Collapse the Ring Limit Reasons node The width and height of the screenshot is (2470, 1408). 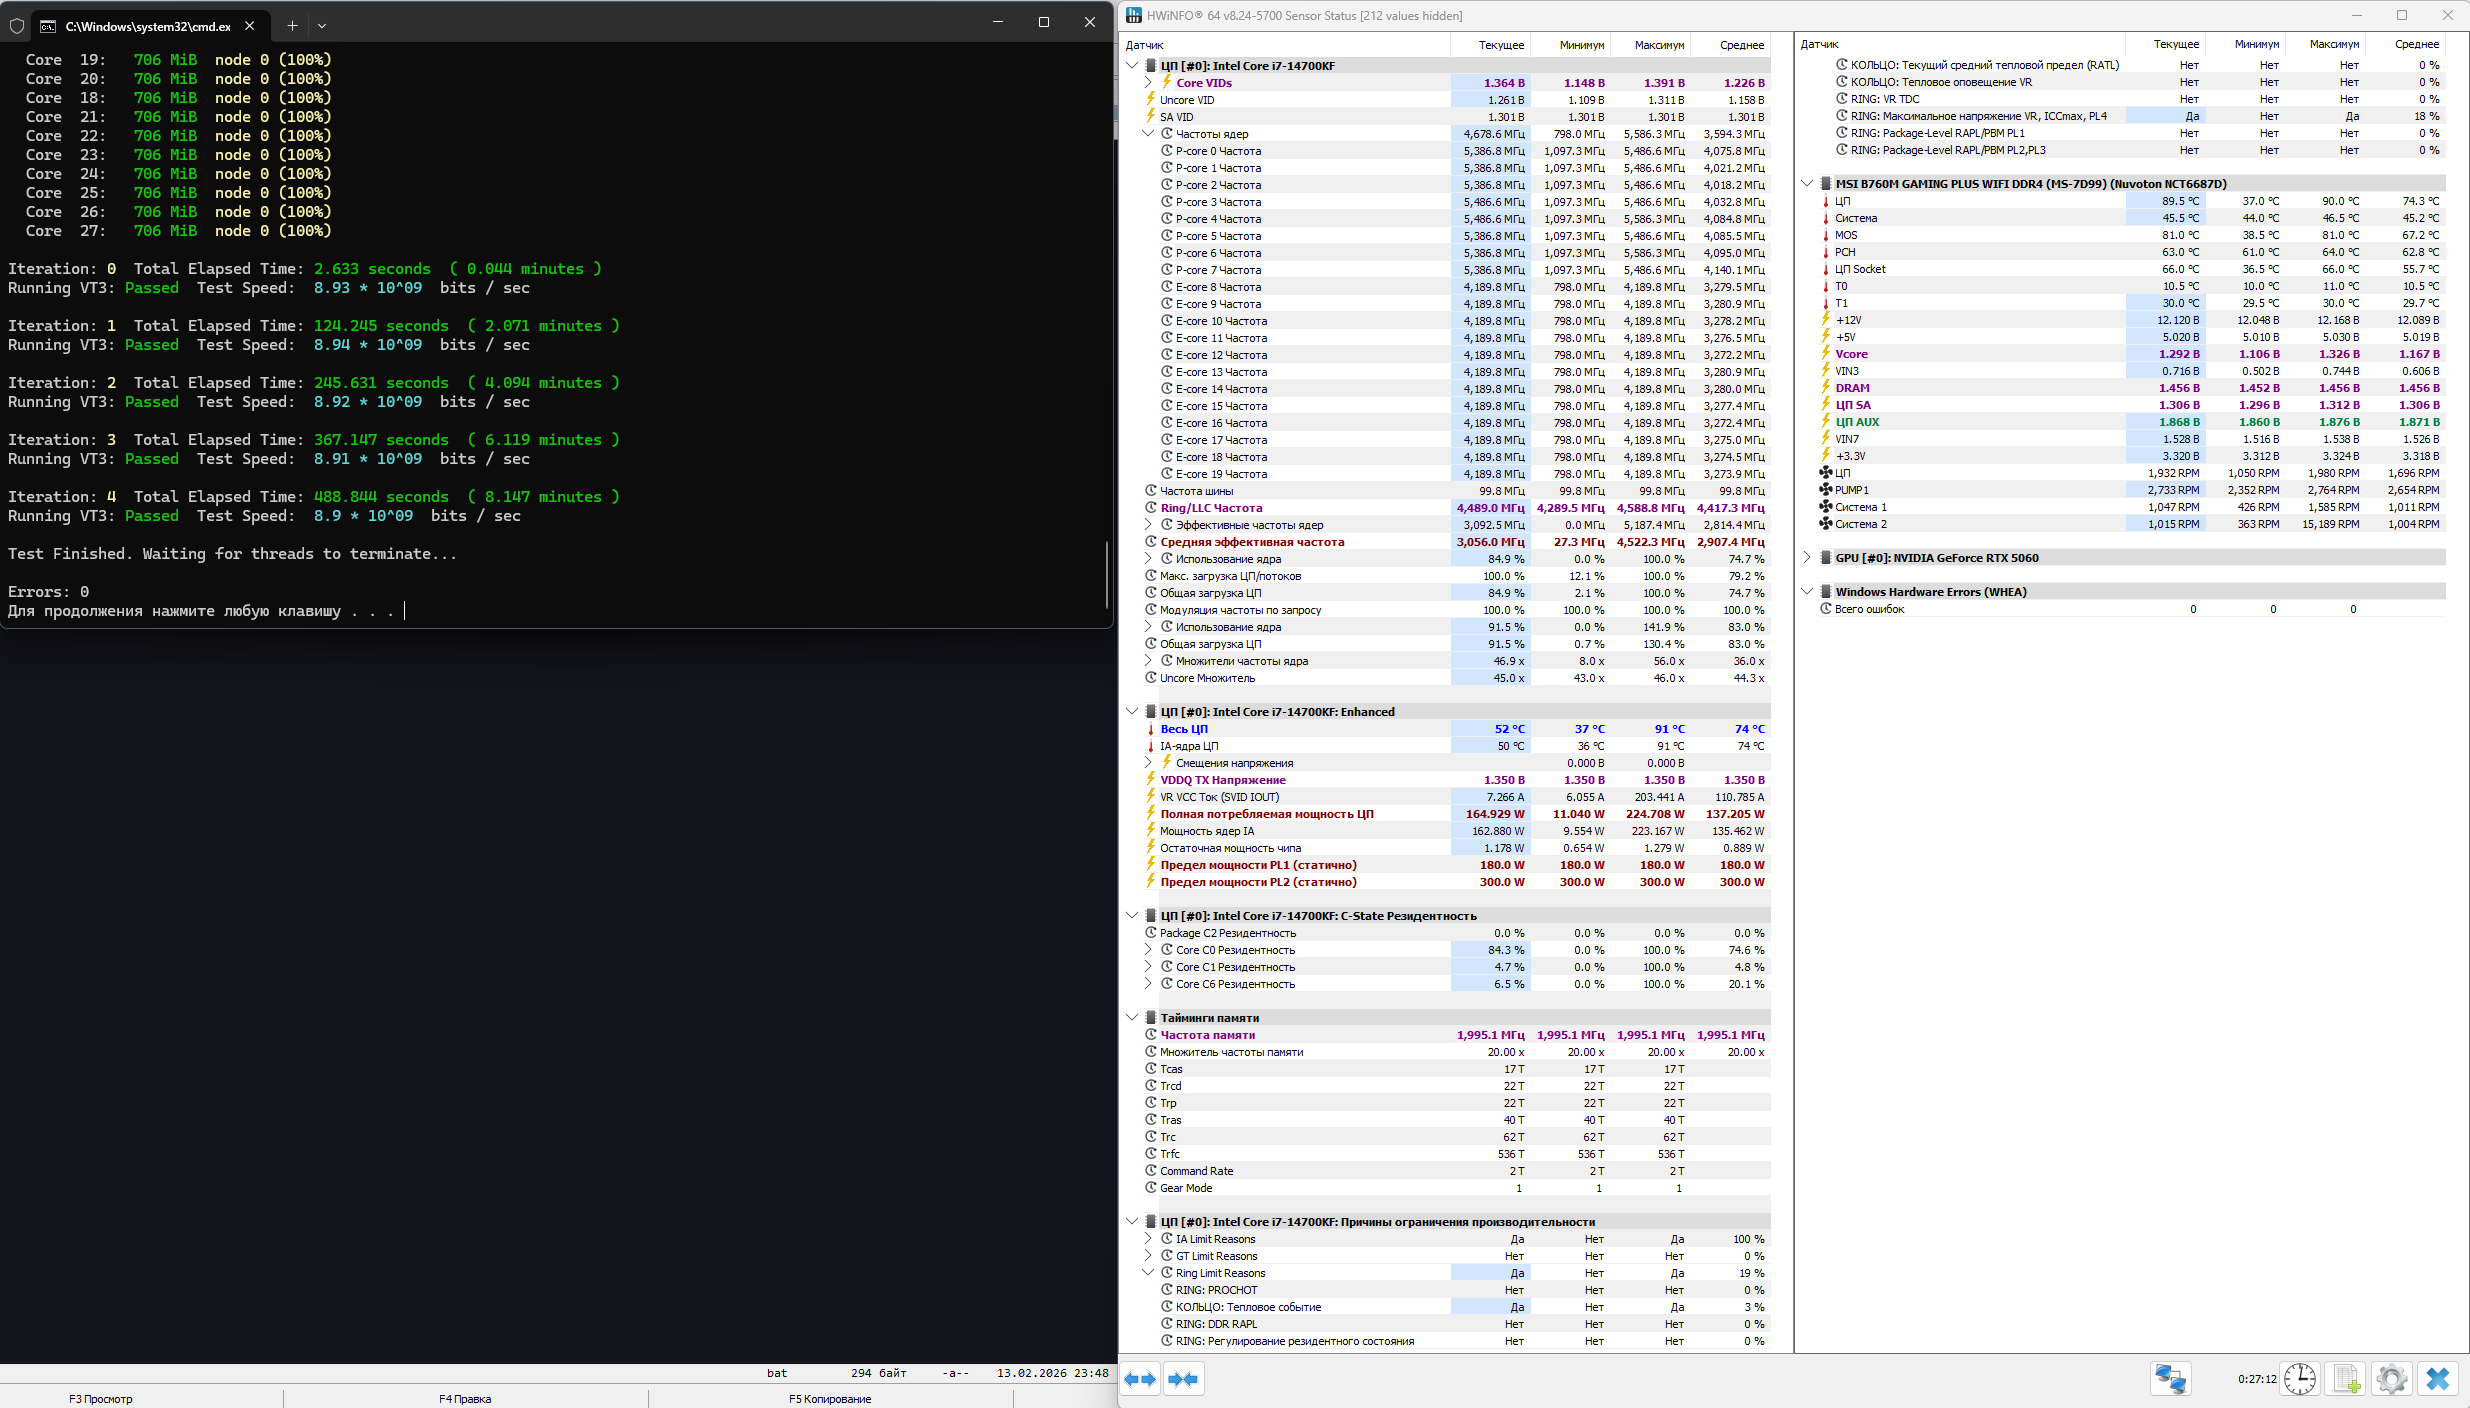tap(1148, 1273)
